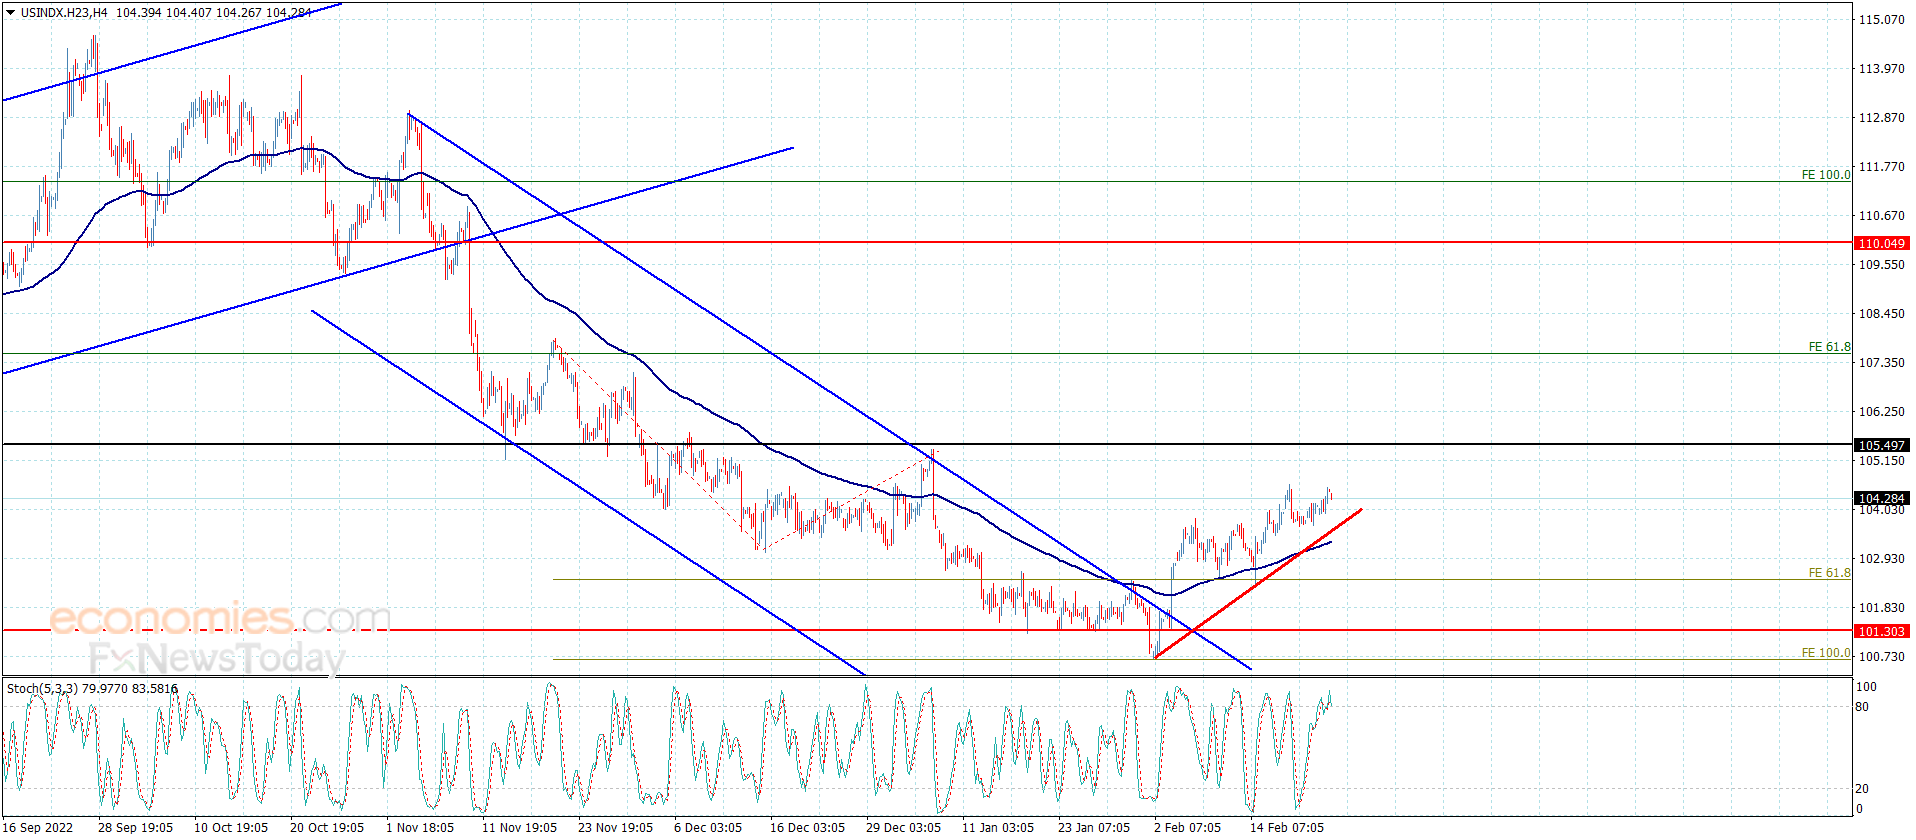Click the FE 61.8 label above 107.350

1829,347
